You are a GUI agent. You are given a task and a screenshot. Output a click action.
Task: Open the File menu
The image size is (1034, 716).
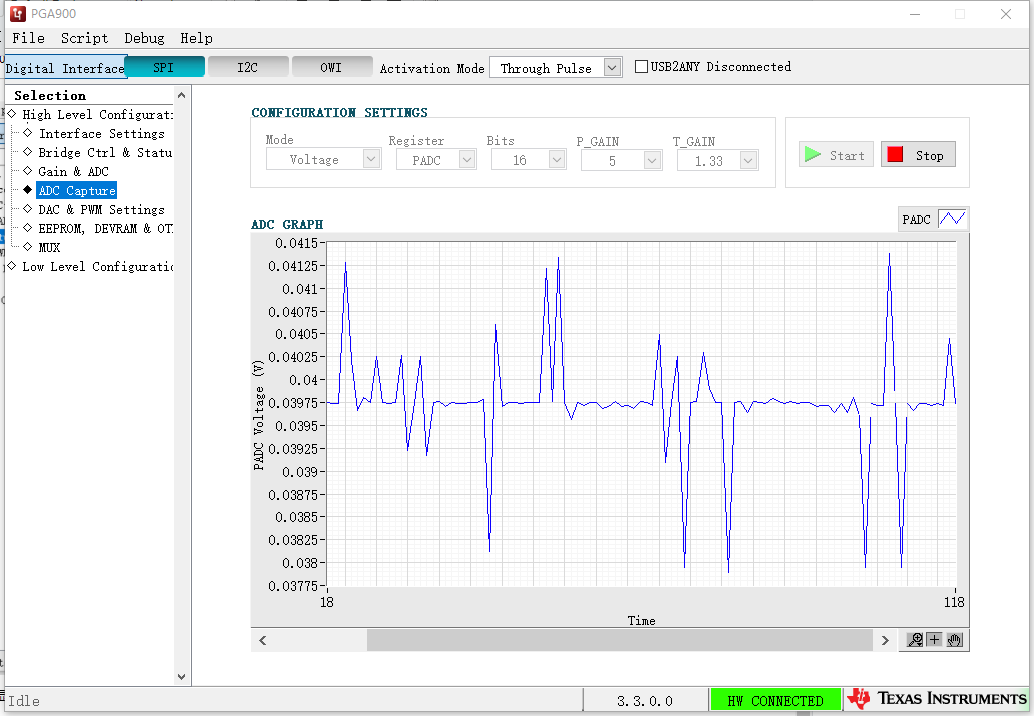28,38
